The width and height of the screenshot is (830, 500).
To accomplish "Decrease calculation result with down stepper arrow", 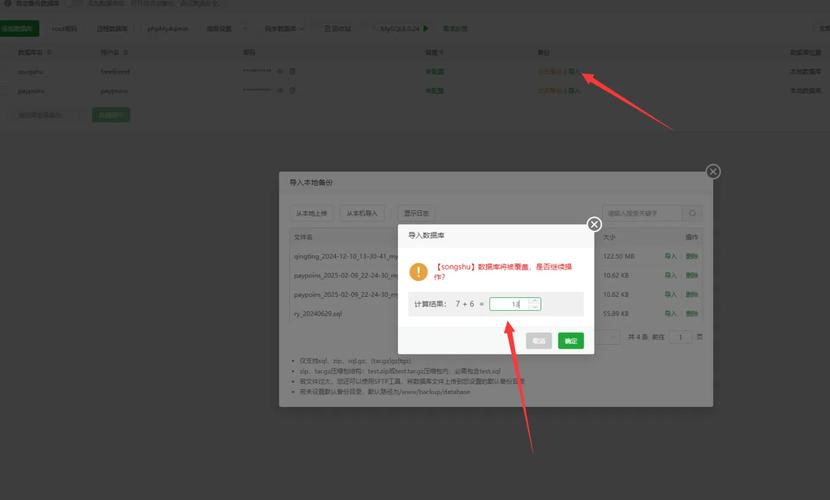I will point(535,307).
